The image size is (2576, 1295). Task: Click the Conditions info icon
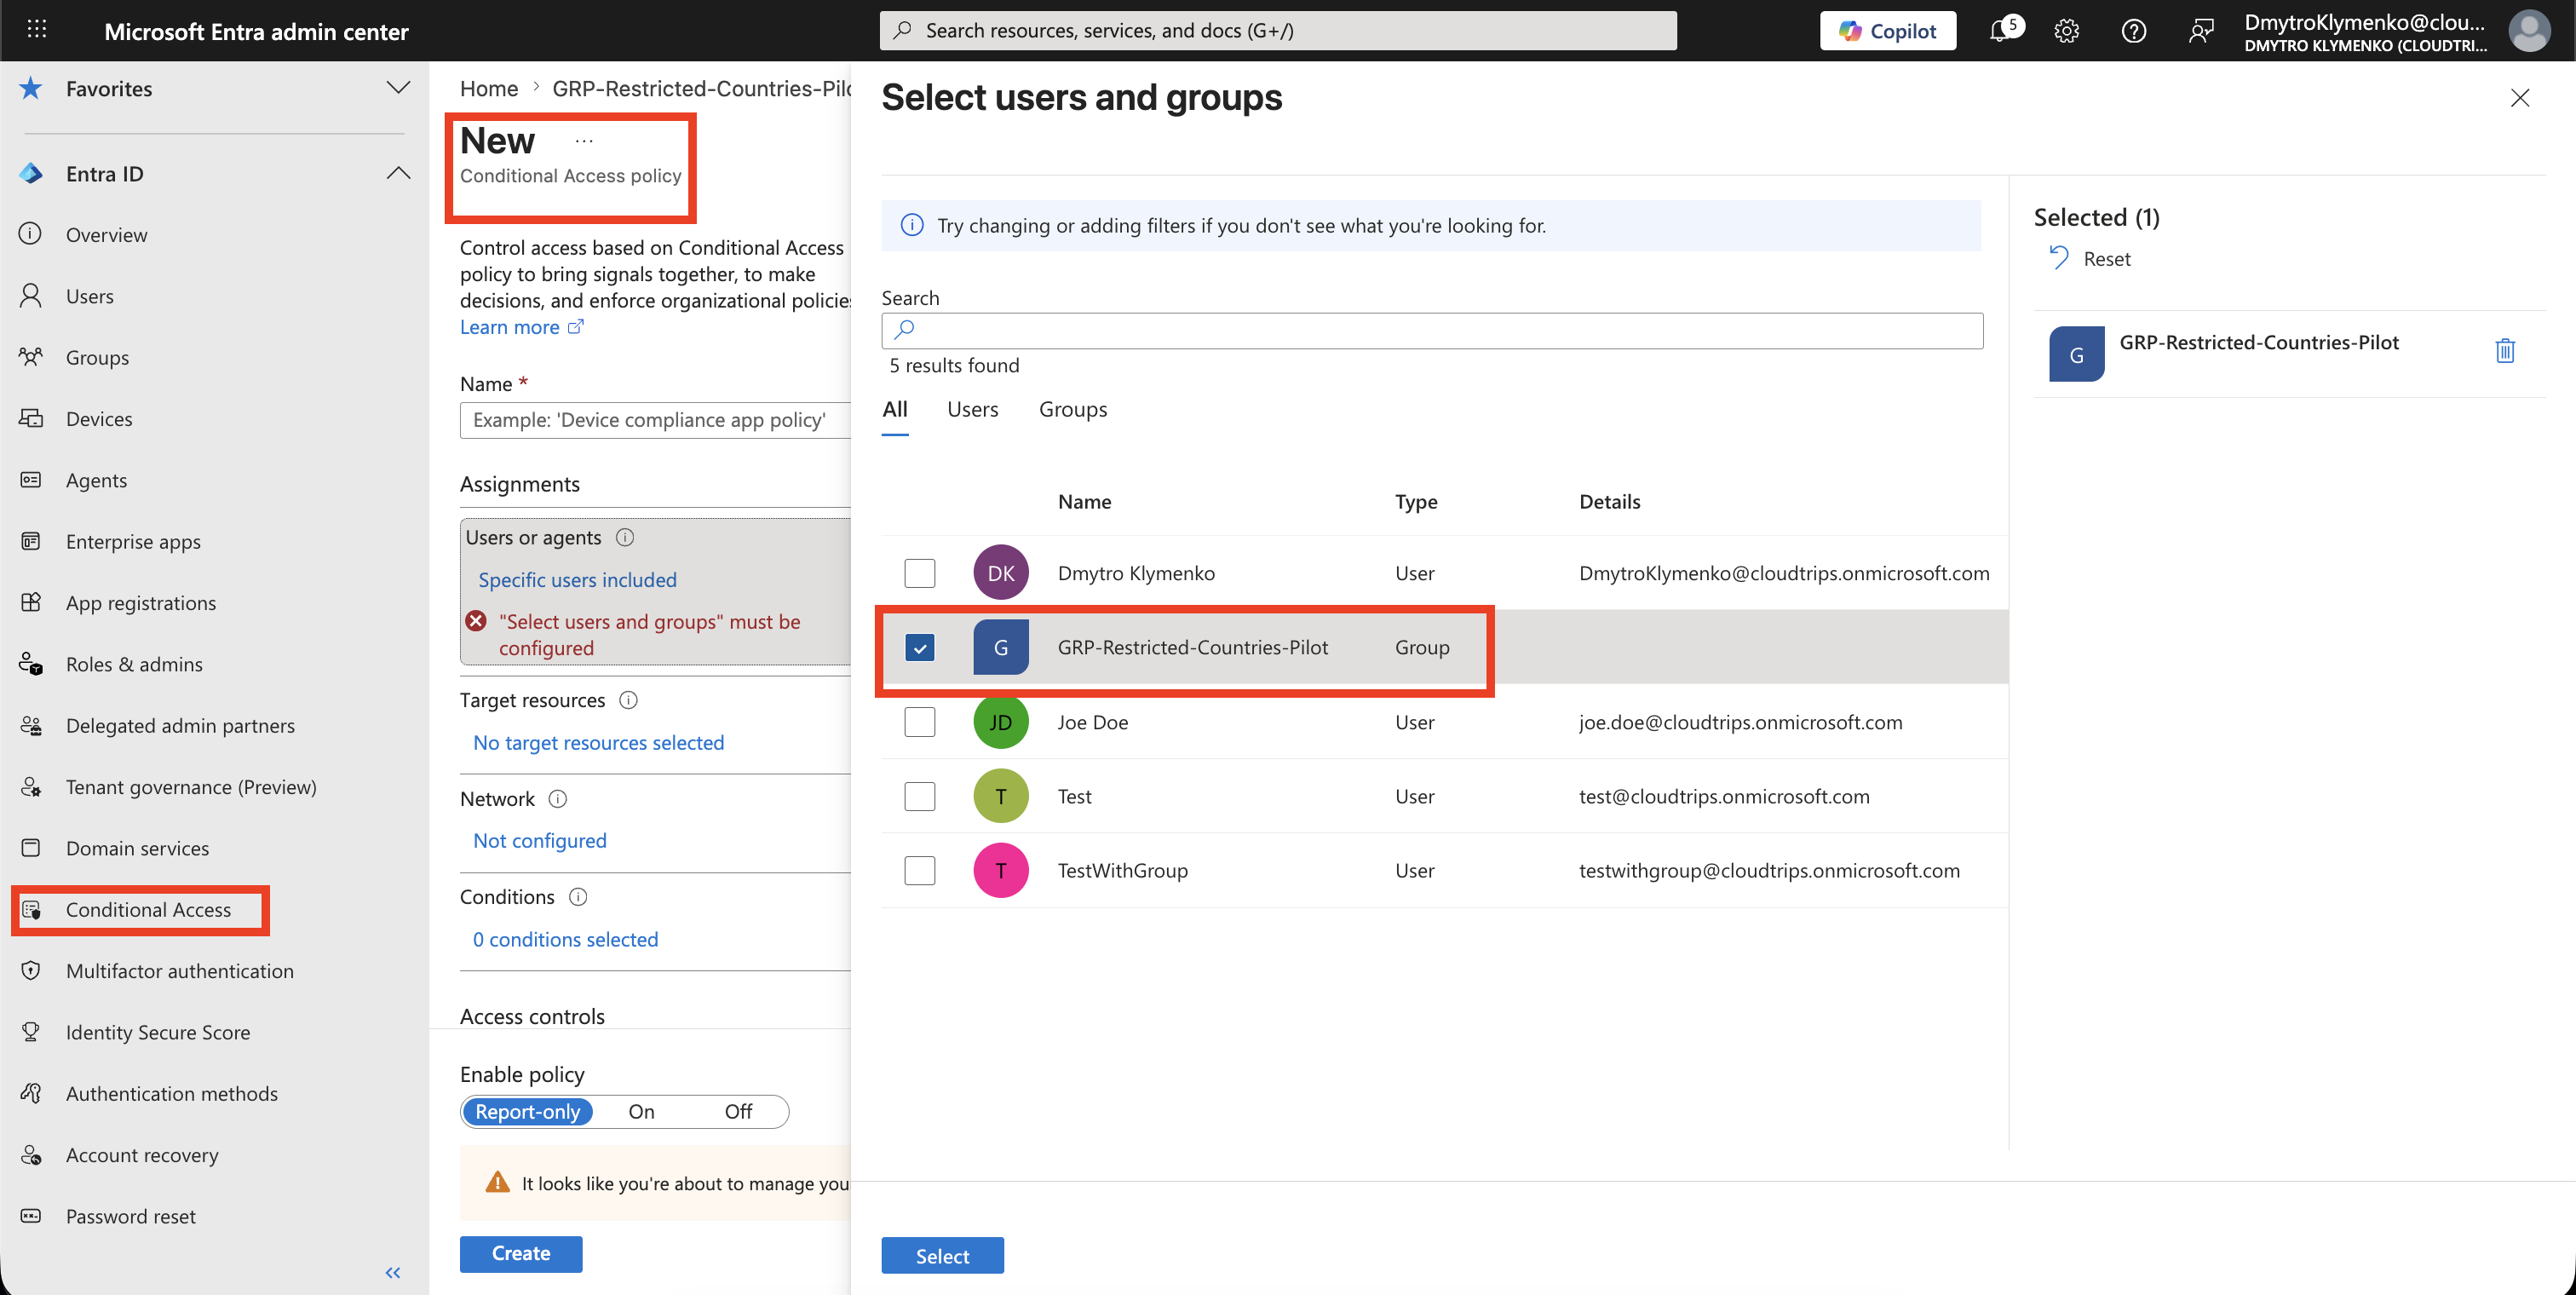(x=578, y=897)
